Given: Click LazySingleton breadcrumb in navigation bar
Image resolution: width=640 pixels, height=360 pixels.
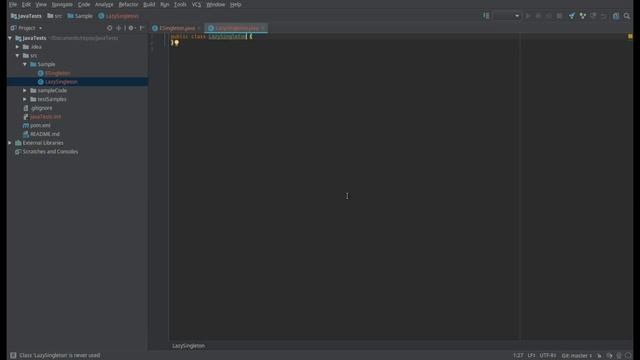Looking at the screenshot, I should (118, 16).
